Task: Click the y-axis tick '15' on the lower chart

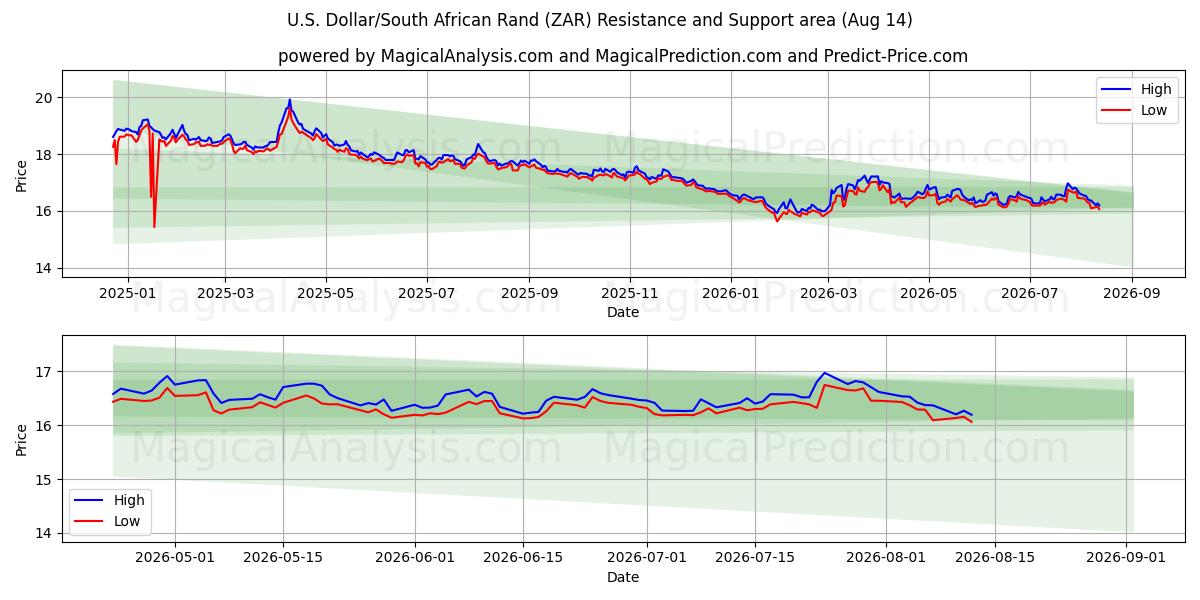Action: [44, 480]
